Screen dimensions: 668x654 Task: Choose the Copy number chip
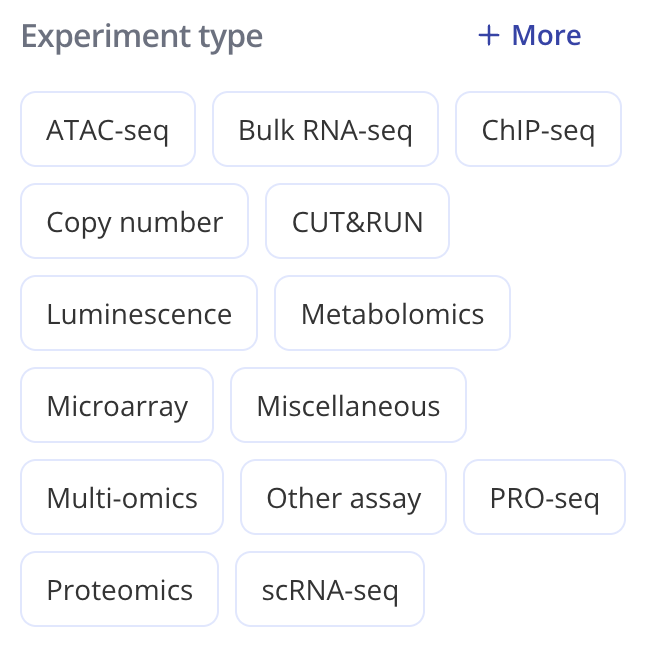(x=134, y=222)
